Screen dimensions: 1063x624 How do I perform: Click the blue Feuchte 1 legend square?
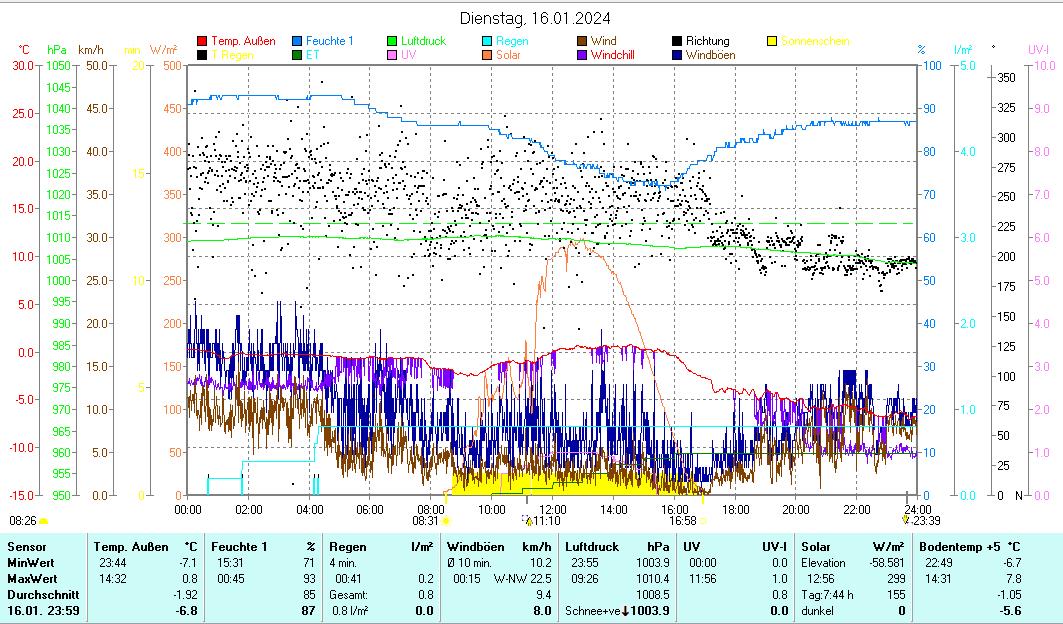pyautogui.click(x=298, y=42)
